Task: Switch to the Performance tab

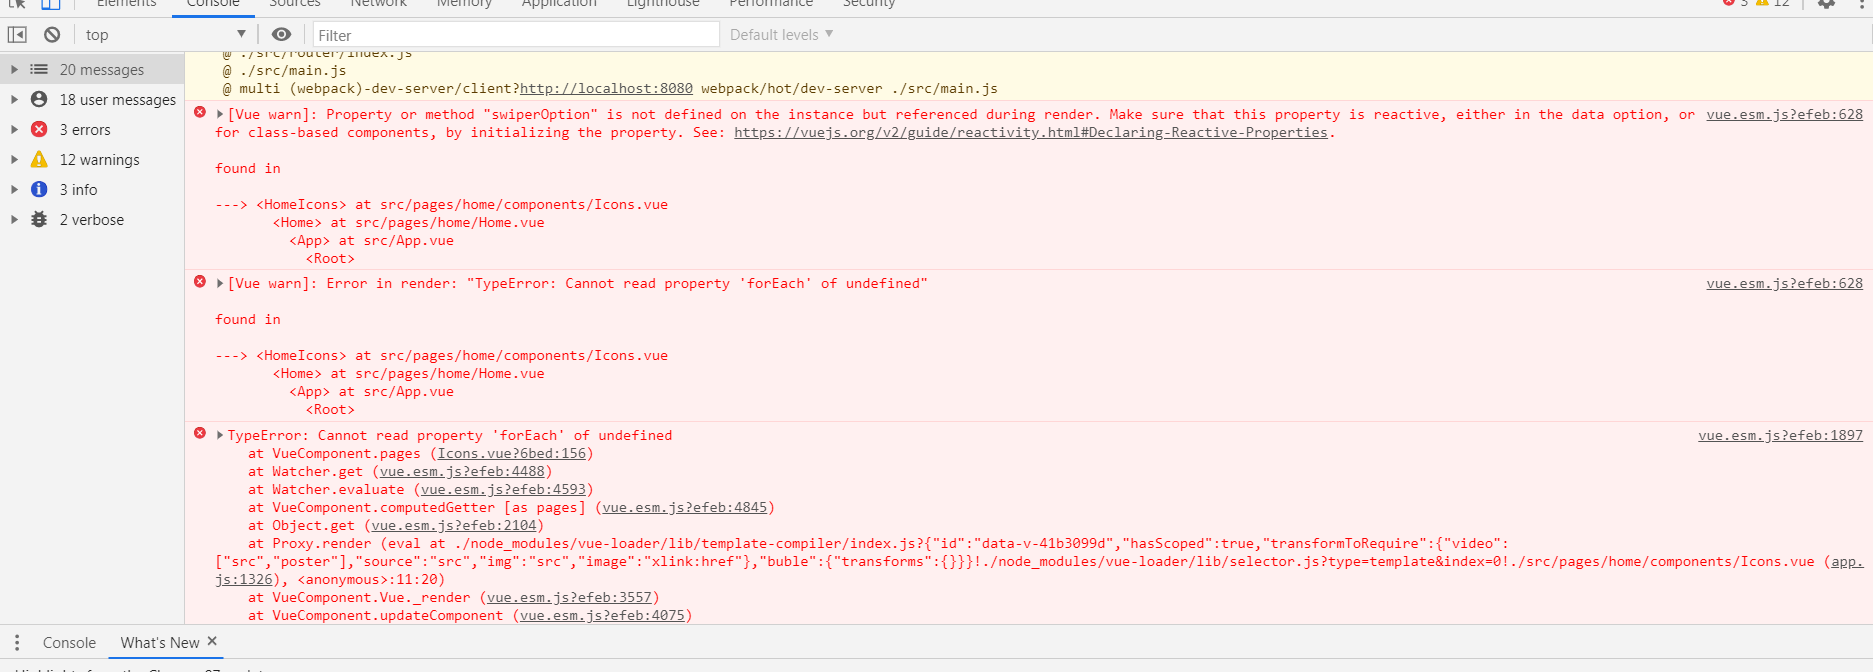Action: 771,5
